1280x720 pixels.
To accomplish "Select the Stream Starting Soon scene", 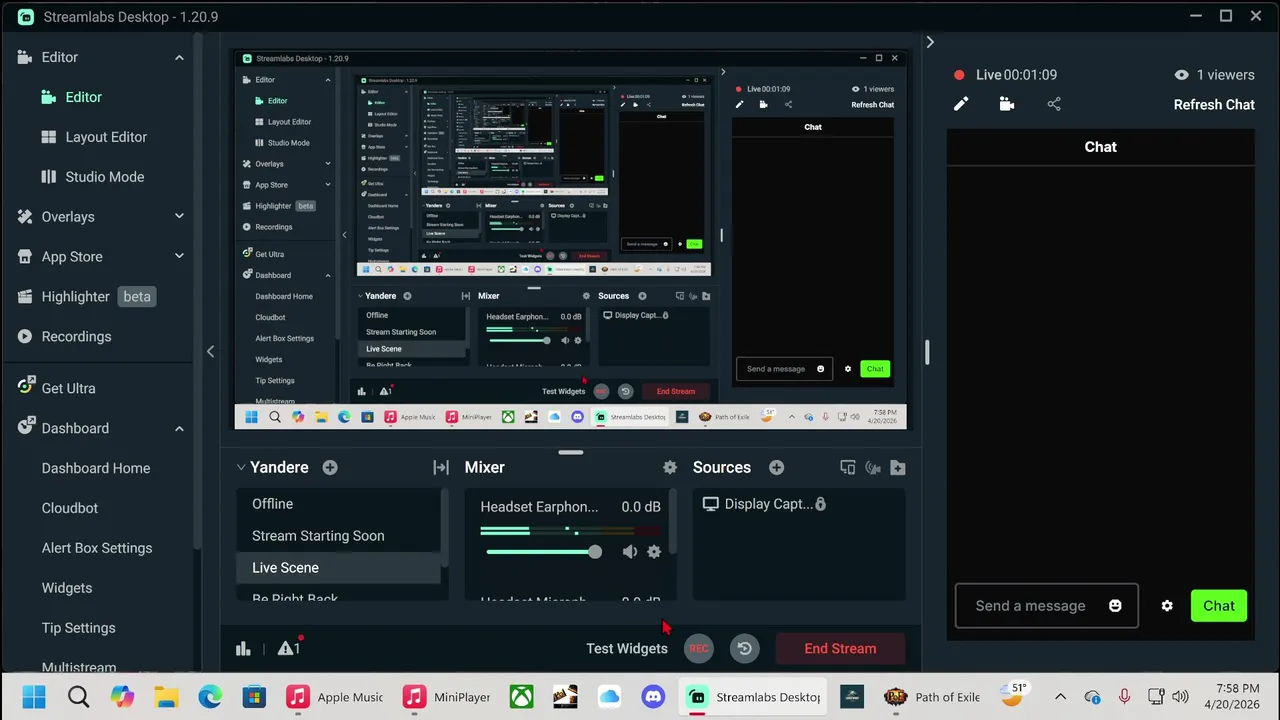I will click(x=338, y=536).
